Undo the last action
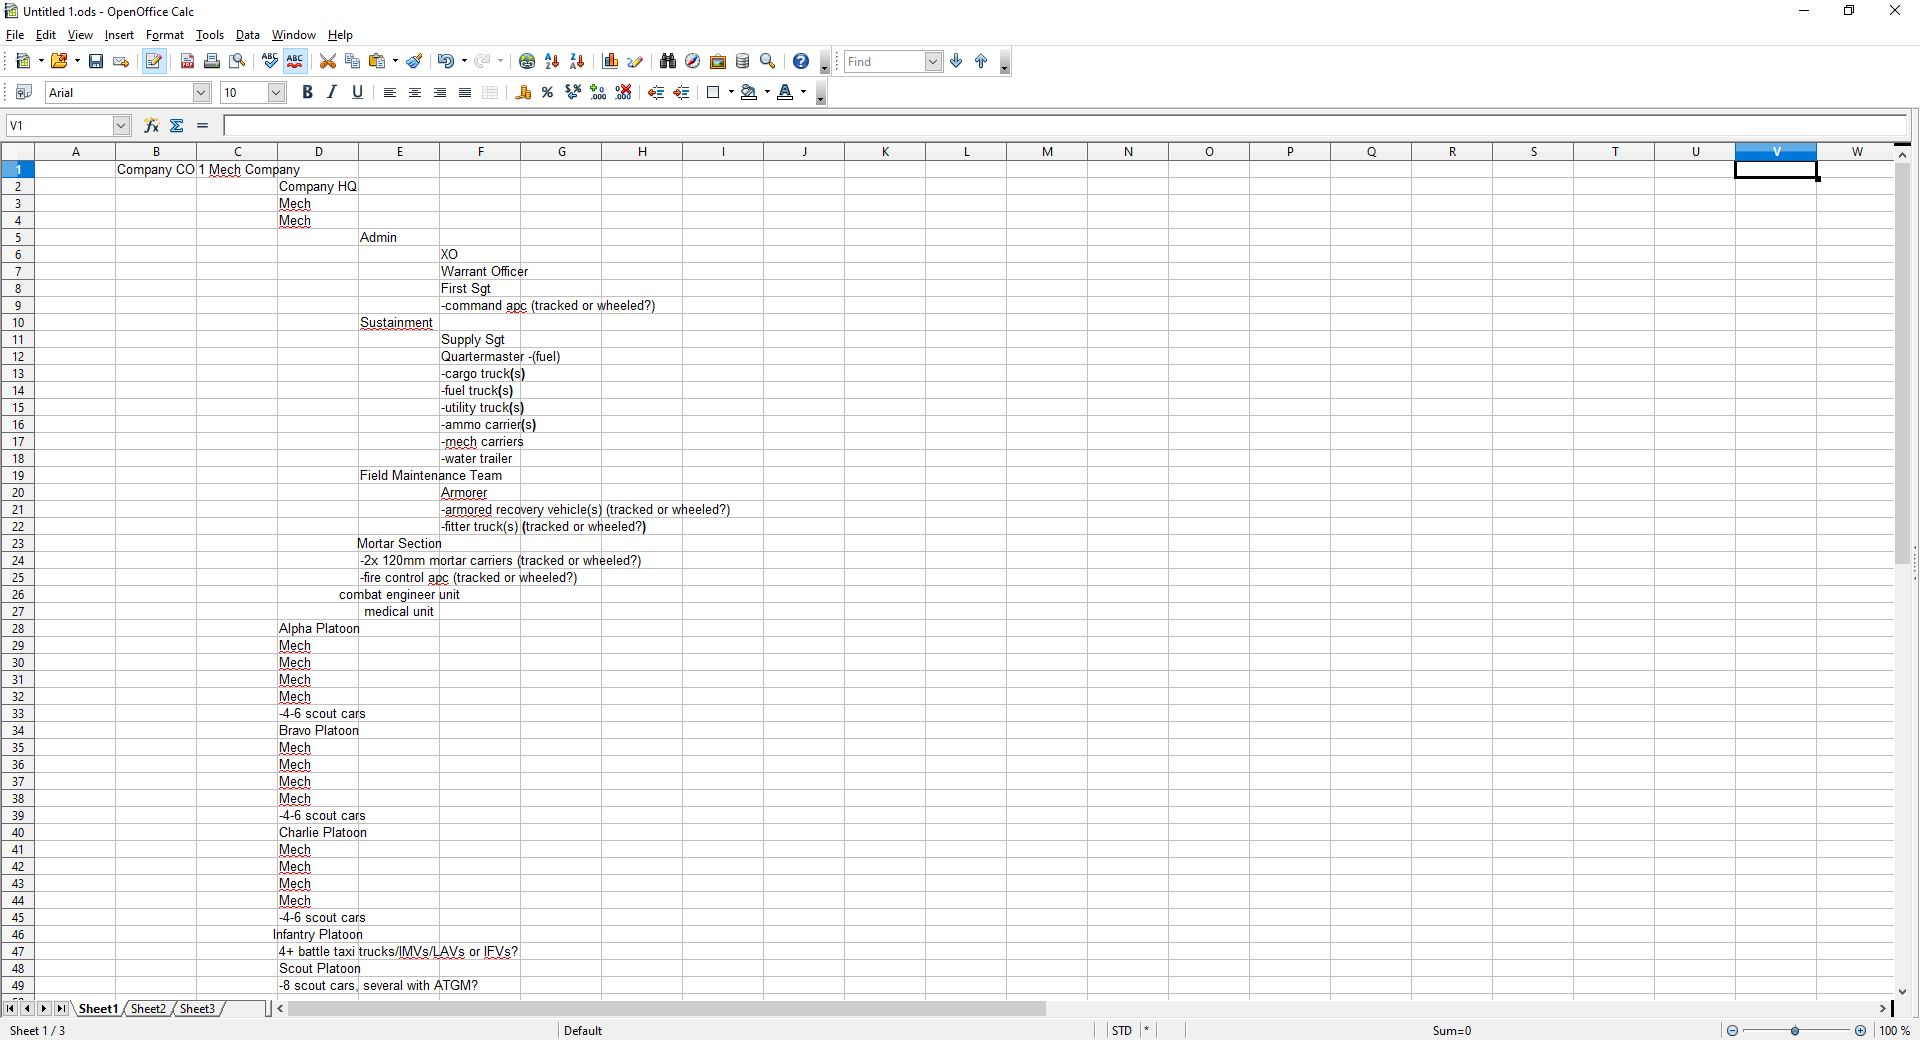The width and height of the screenshot is (1920, 1040). 446,61
